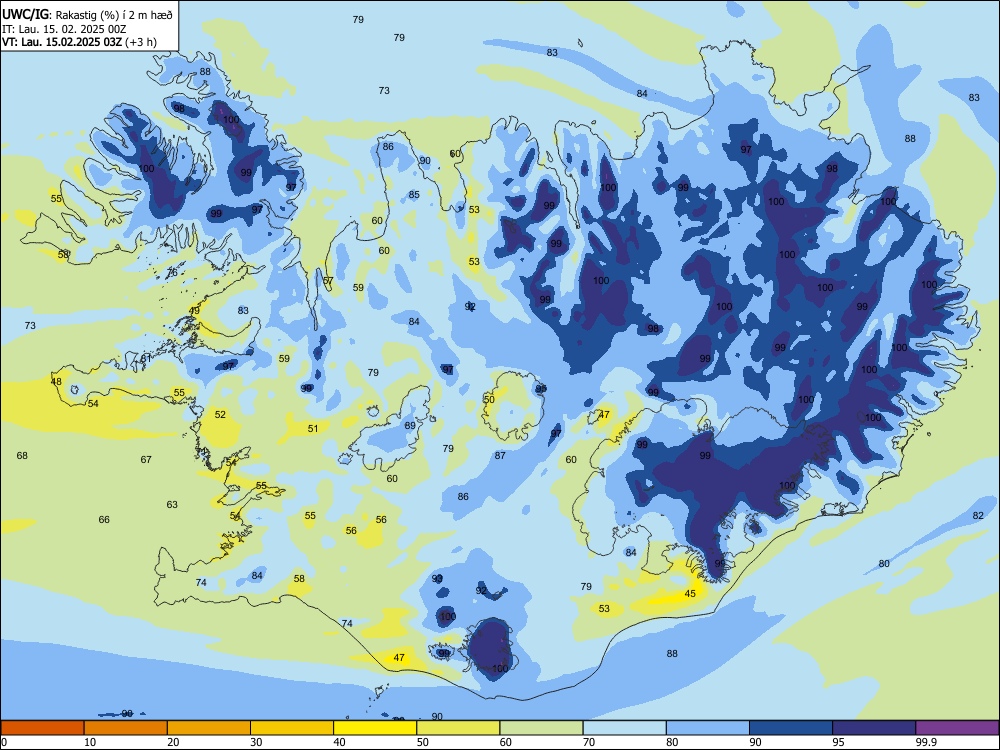Click the bright yellow 40–50 legend swatch

point(375,728)
